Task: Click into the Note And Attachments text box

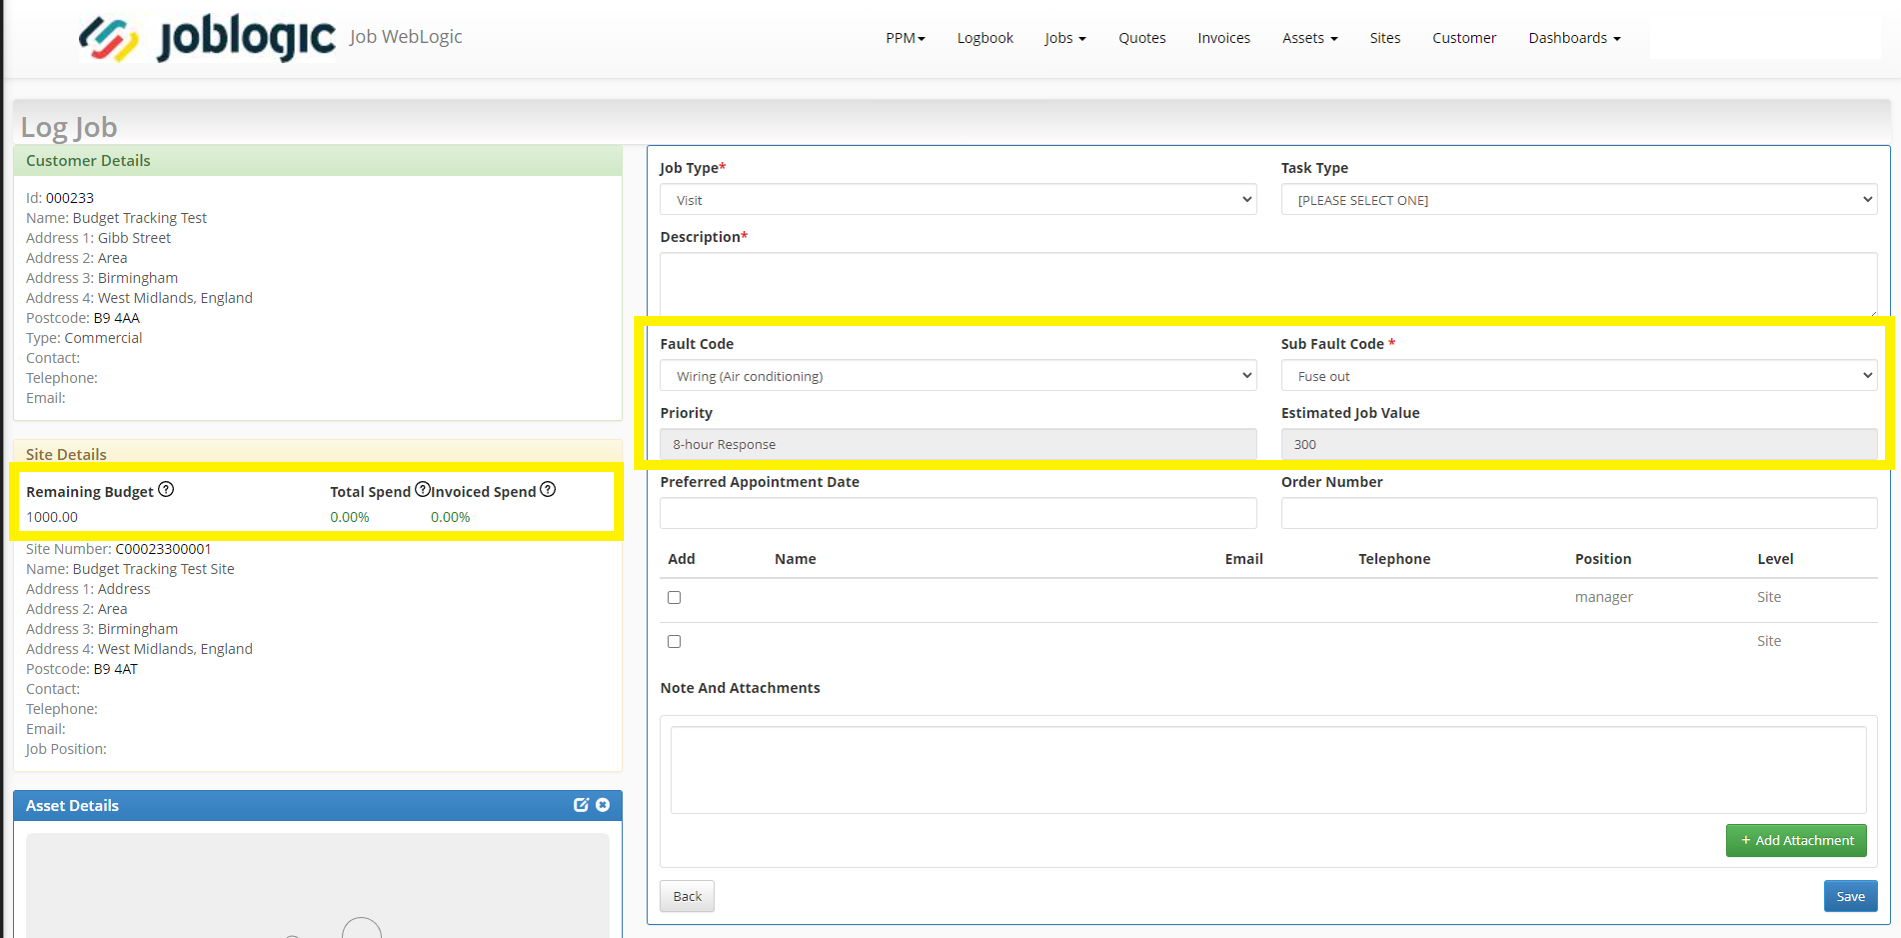Action: tap(1268, 770)
